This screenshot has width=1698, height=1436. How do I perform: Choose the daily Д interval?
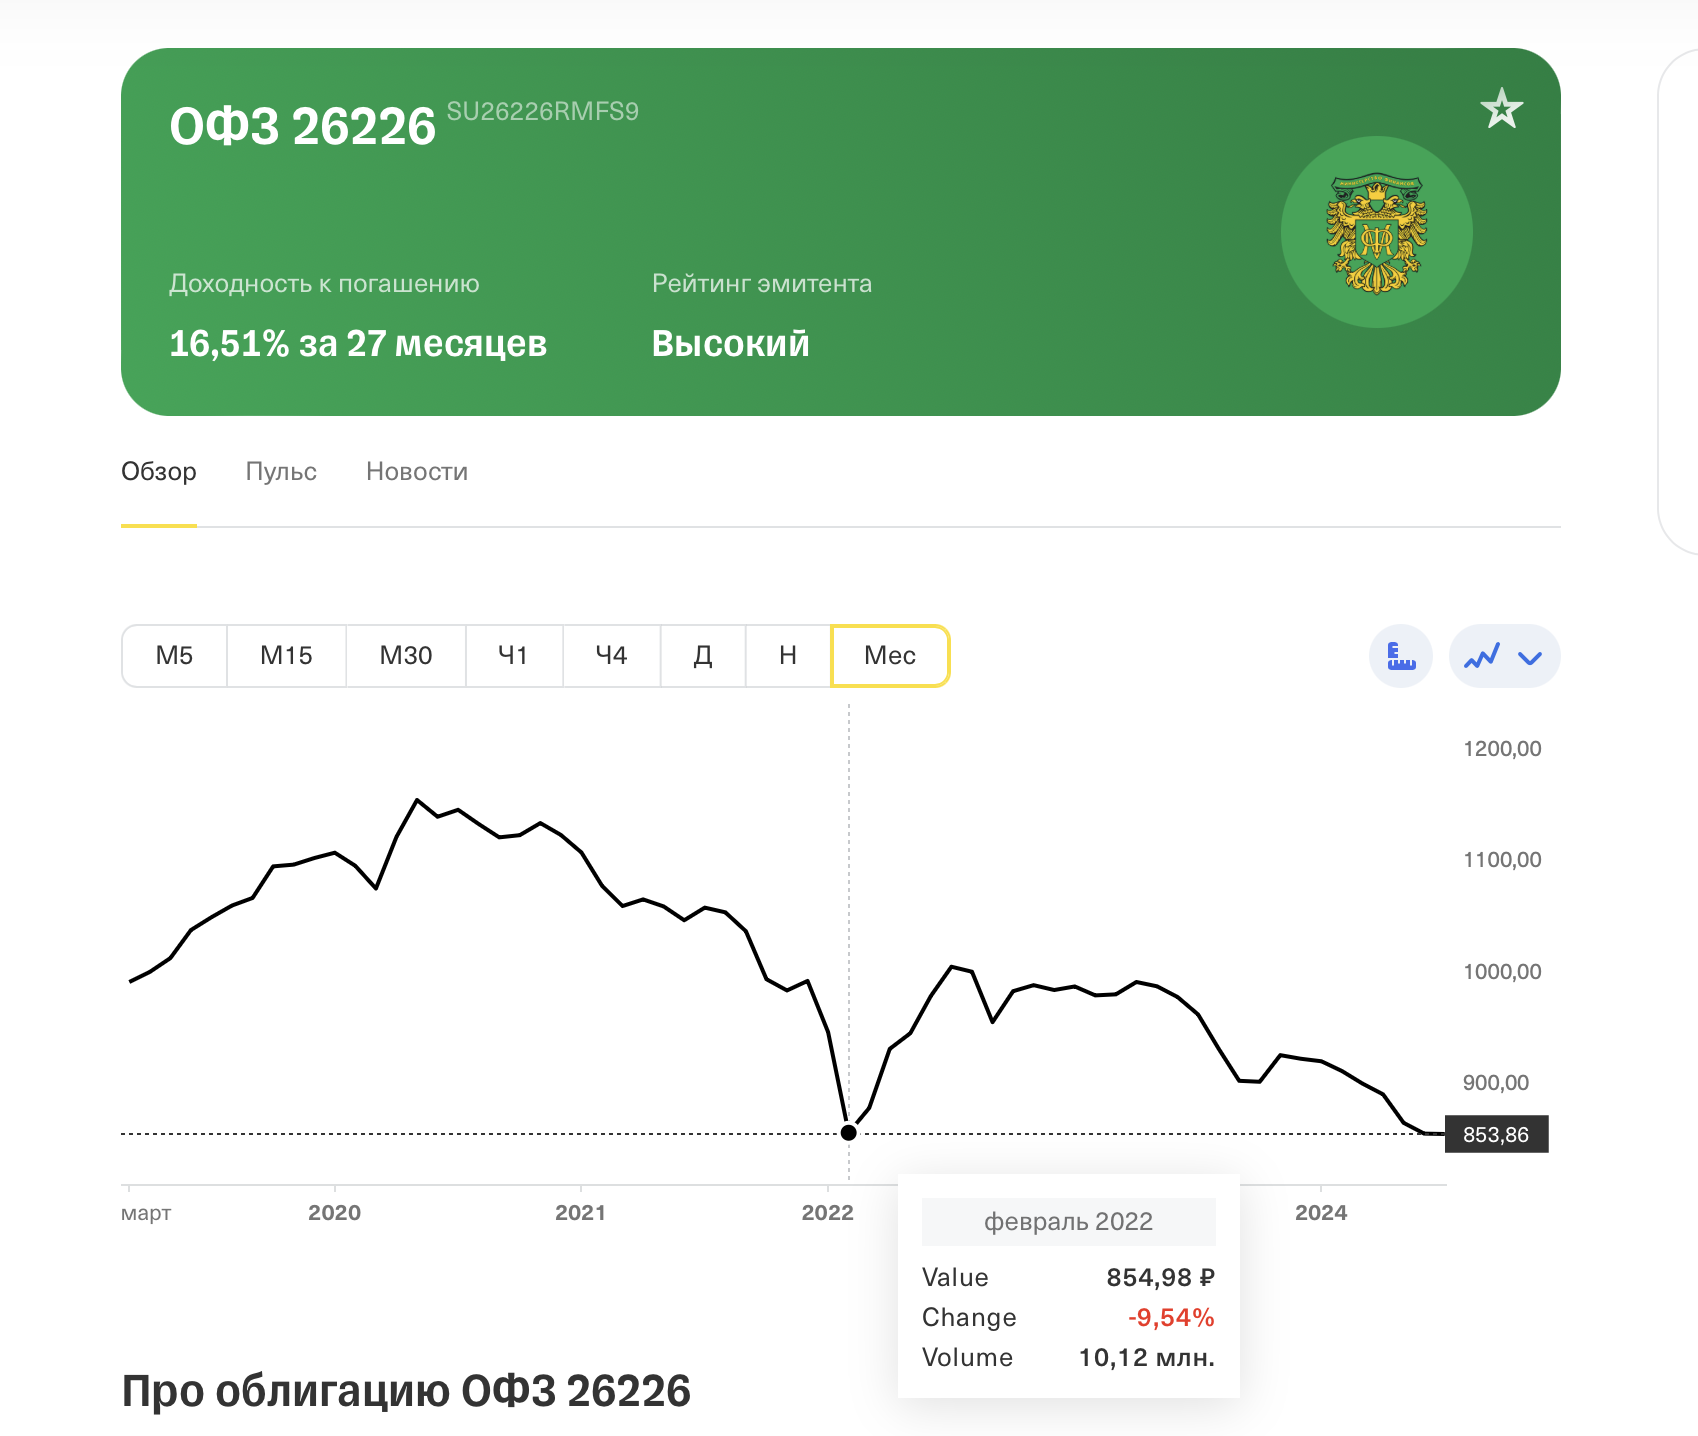pos(703,656)
